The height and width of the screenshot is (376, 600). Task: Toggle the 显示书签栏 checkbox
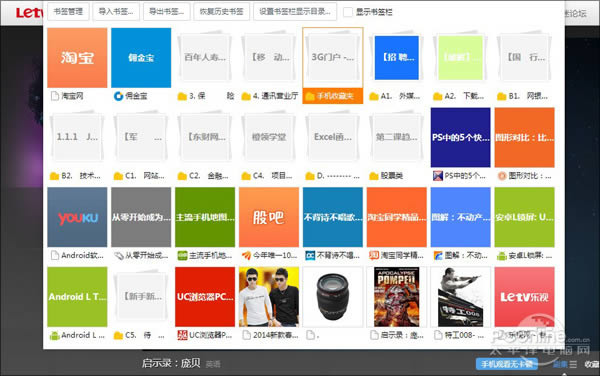(x=348, y=12)
